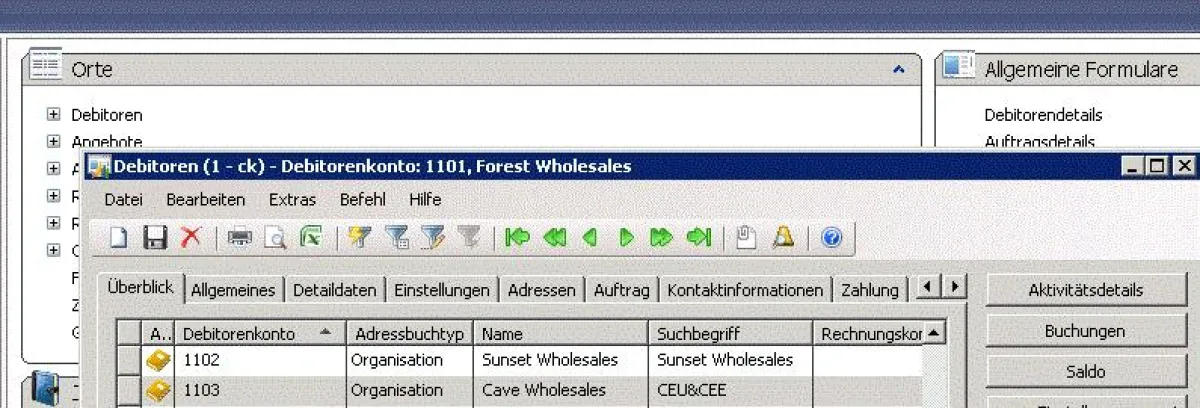
Task: Click the Filter by grid funnel icon
Action: (397, 237)
